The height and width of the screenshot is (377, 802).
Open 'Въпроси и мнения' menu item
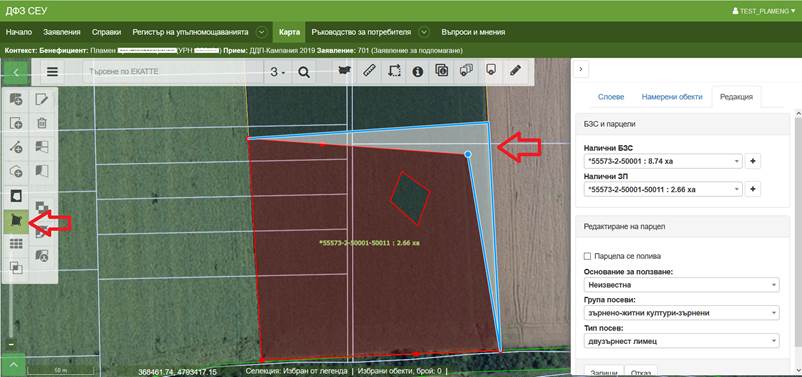[x=473, y=32]
